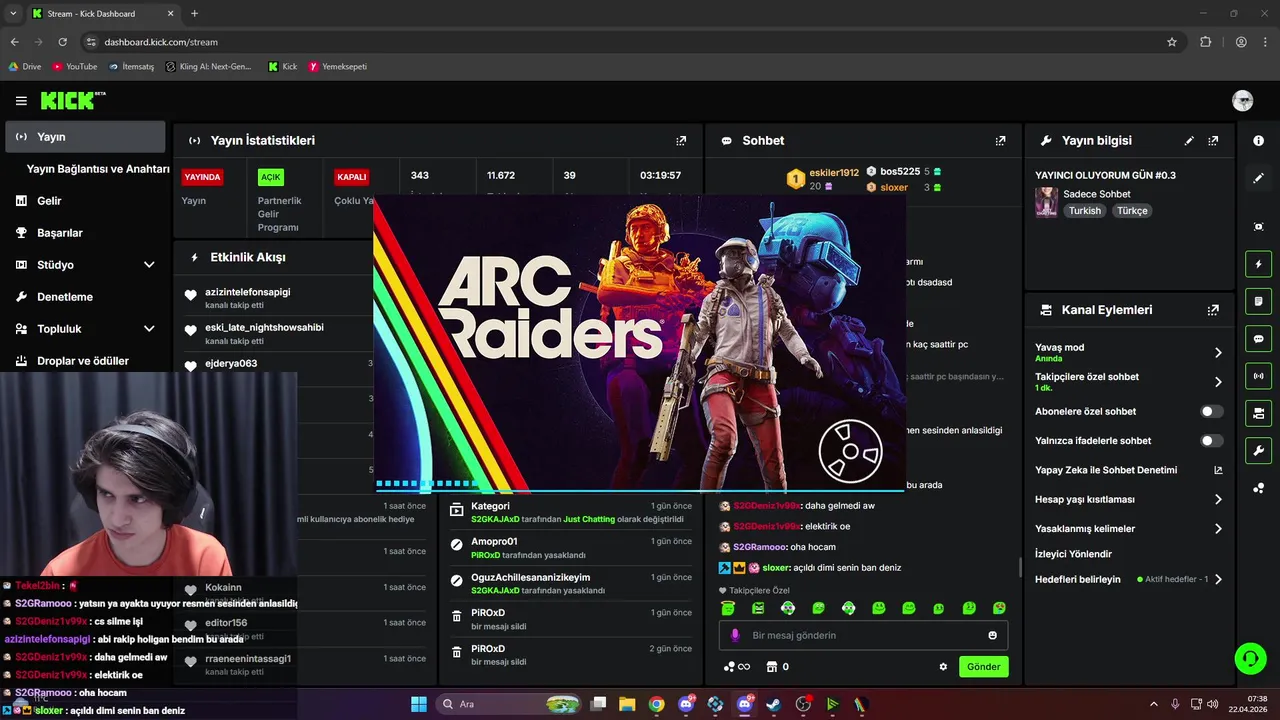Viewport: 1280px width, 720px height.
Task: Click the wrench icon in right rail
Action: (1259, 450)
